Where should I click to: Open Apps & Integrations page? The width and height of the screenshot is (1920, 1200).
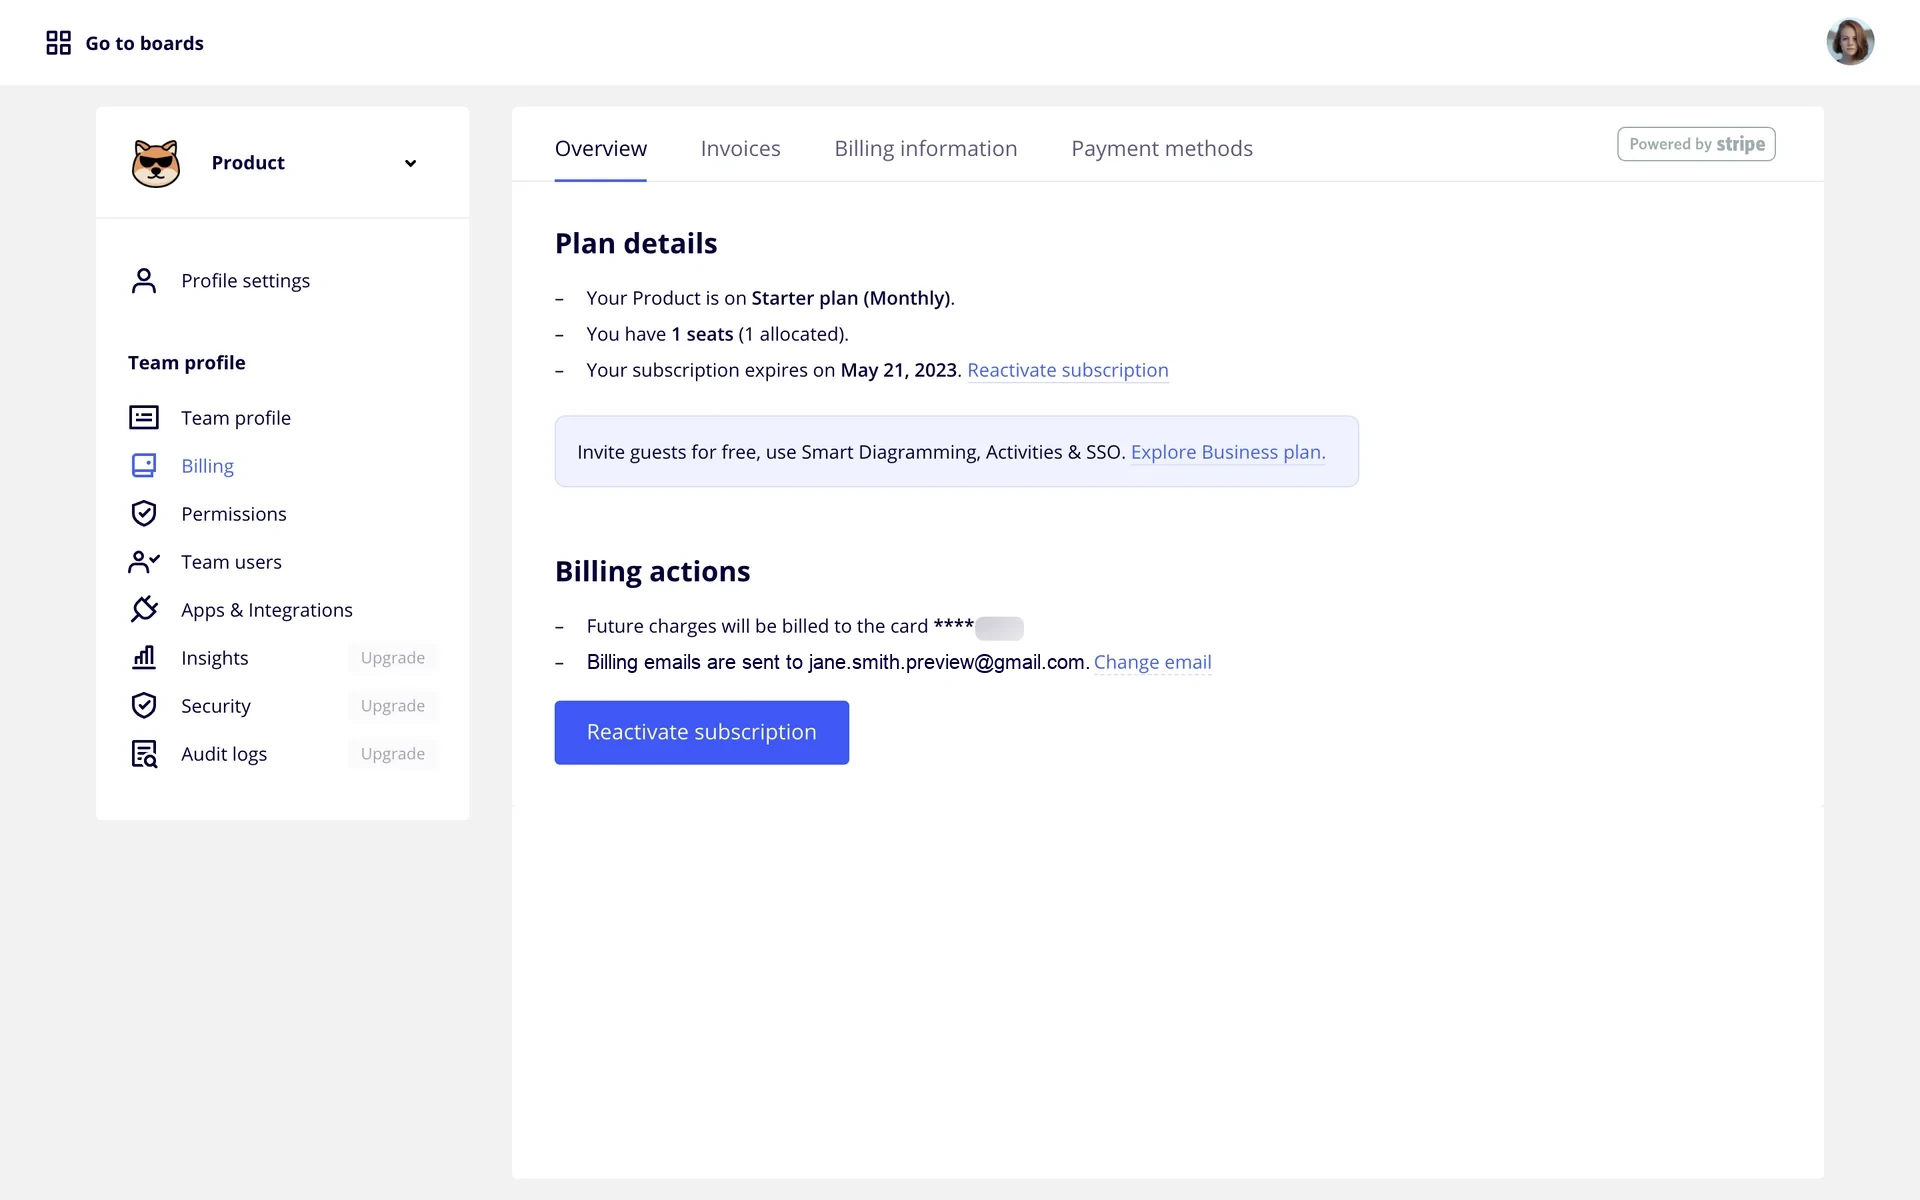[267, 610]
